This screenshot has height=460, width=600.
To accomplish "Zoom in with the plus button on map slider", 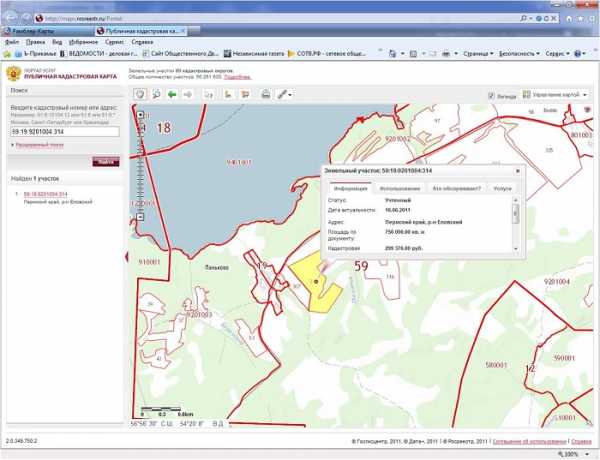I will pos(140,114).
